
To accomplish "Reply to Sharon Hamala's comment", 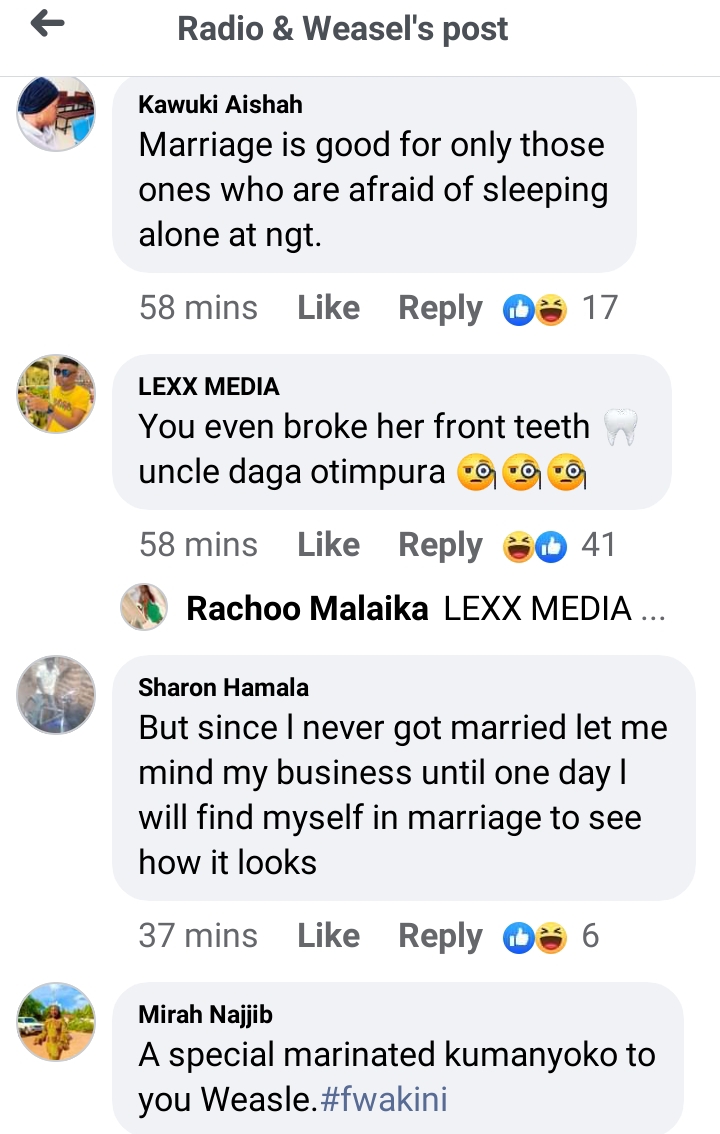I will (x=440, y=936).
